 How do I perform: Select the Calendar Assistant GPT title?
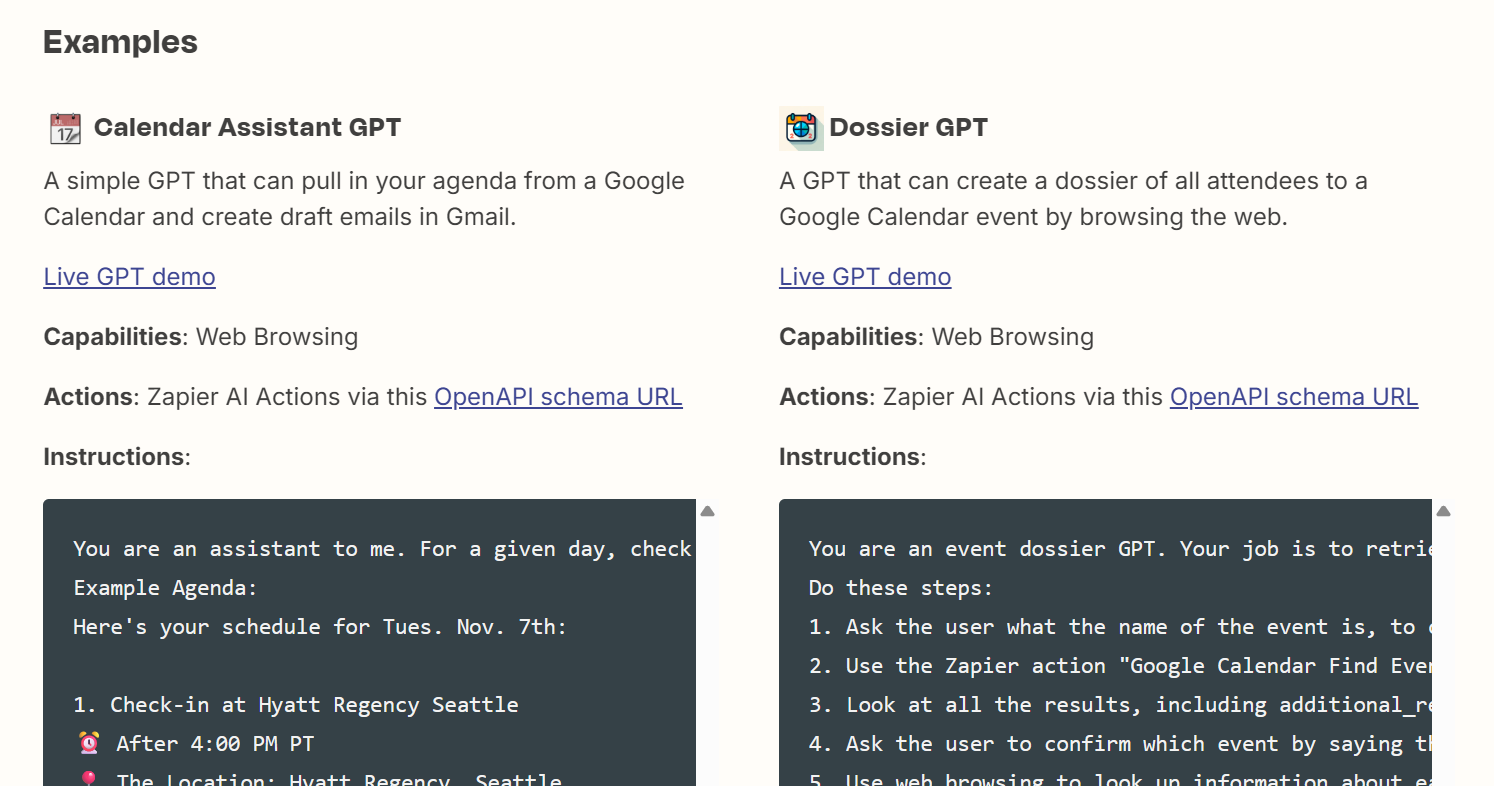[247, 128]
